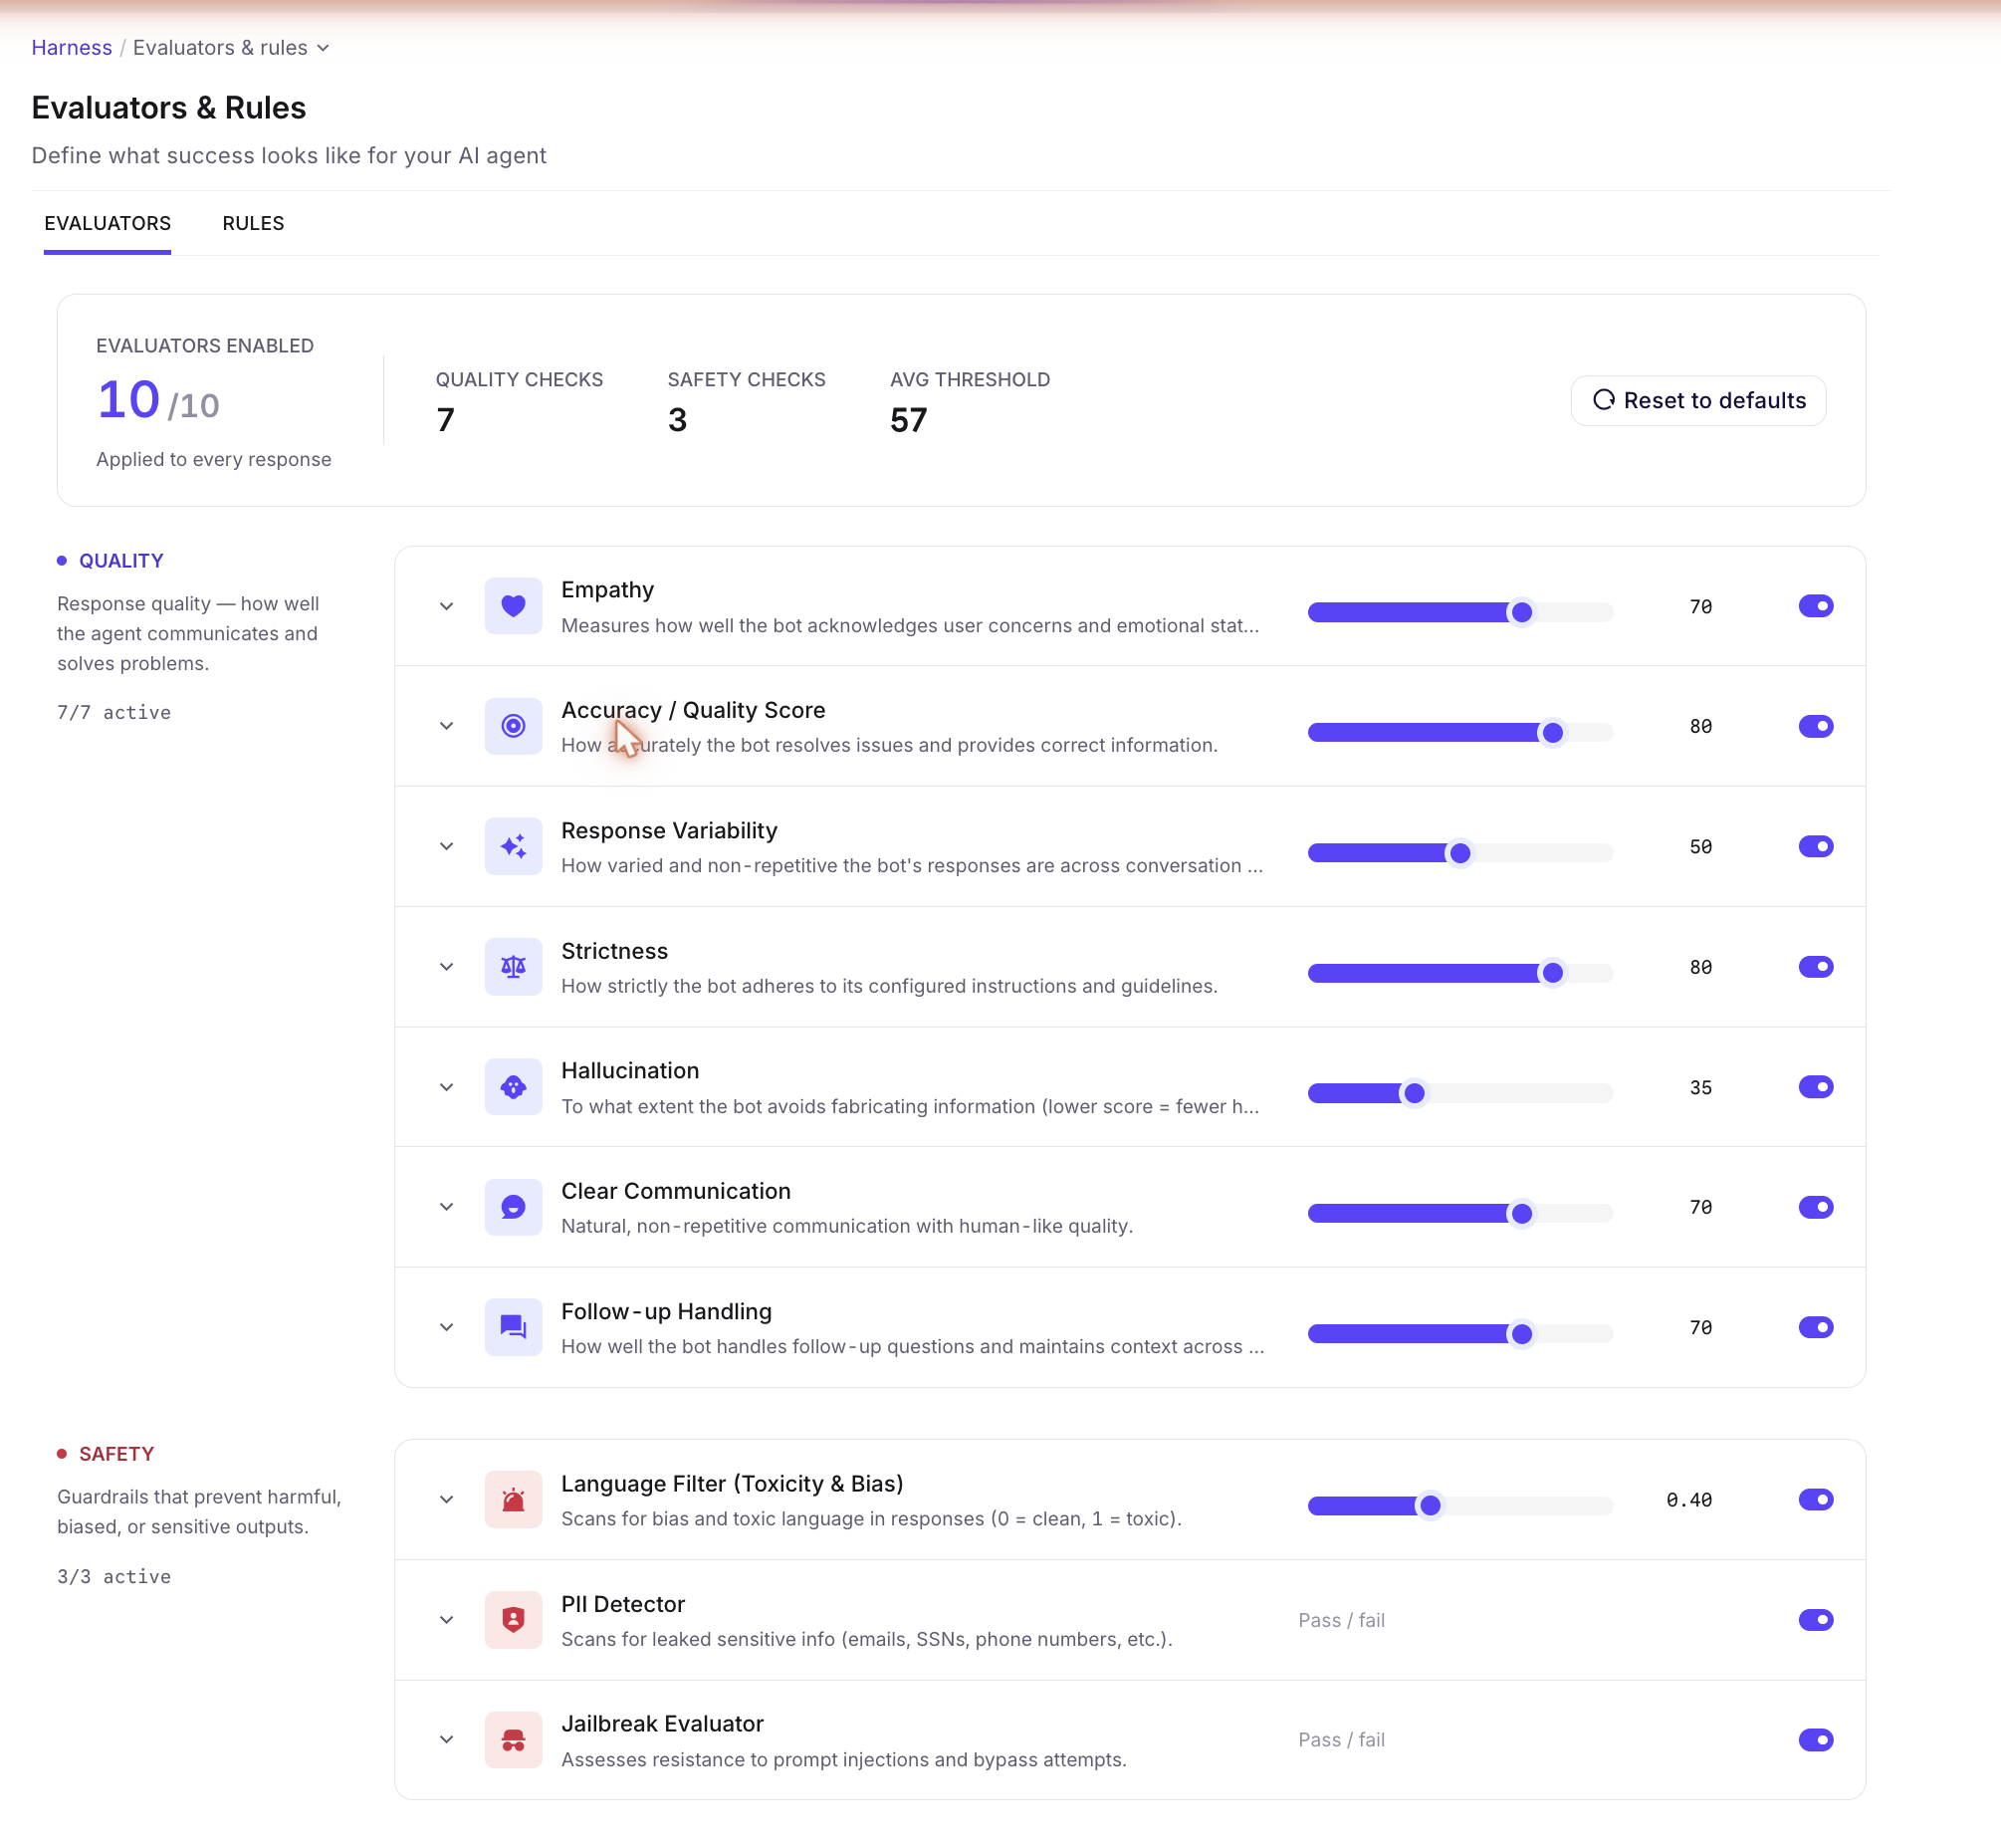
Task: Click the Empathy evaluator title
Action: 607,590
